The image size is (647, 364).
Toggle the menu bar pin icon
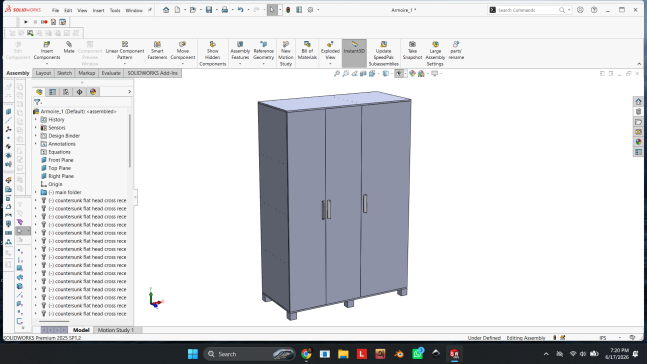click(150, 10)
